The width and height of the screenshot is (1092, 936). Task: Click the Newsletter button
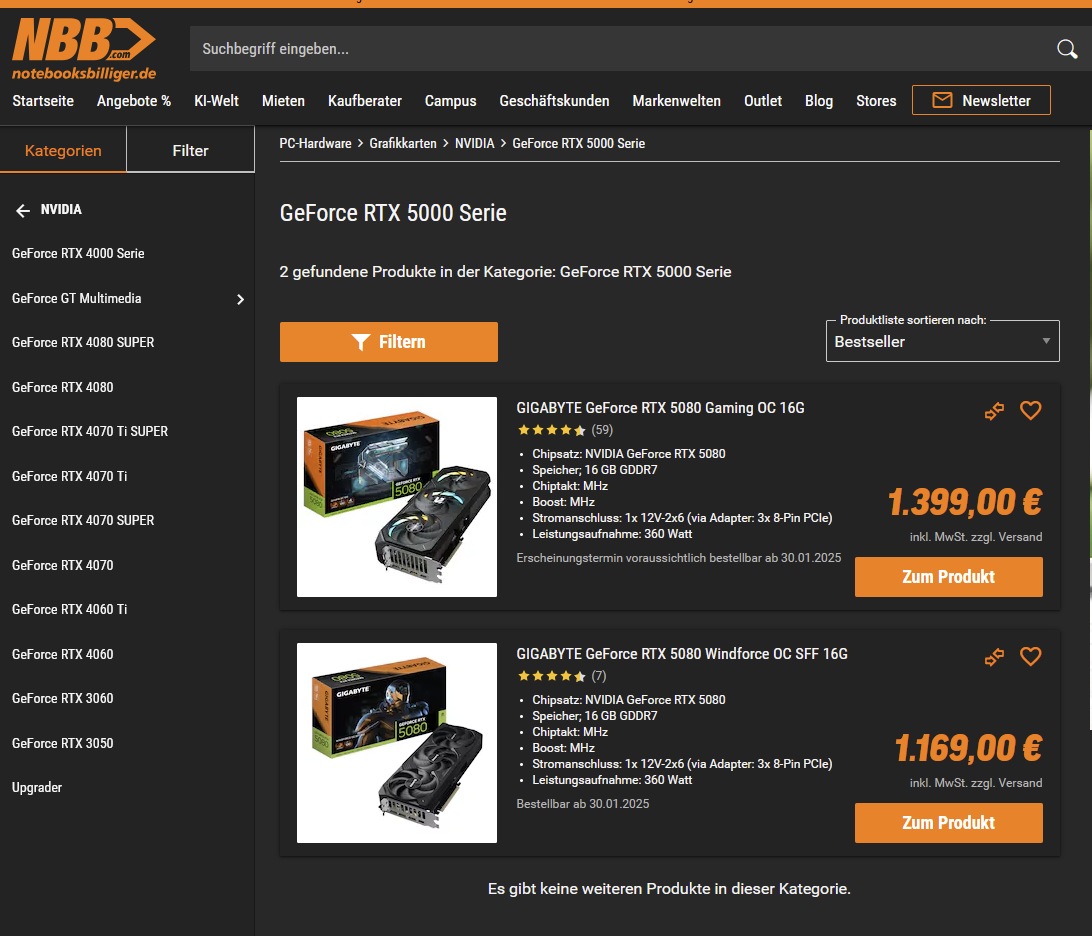[981, 100]
